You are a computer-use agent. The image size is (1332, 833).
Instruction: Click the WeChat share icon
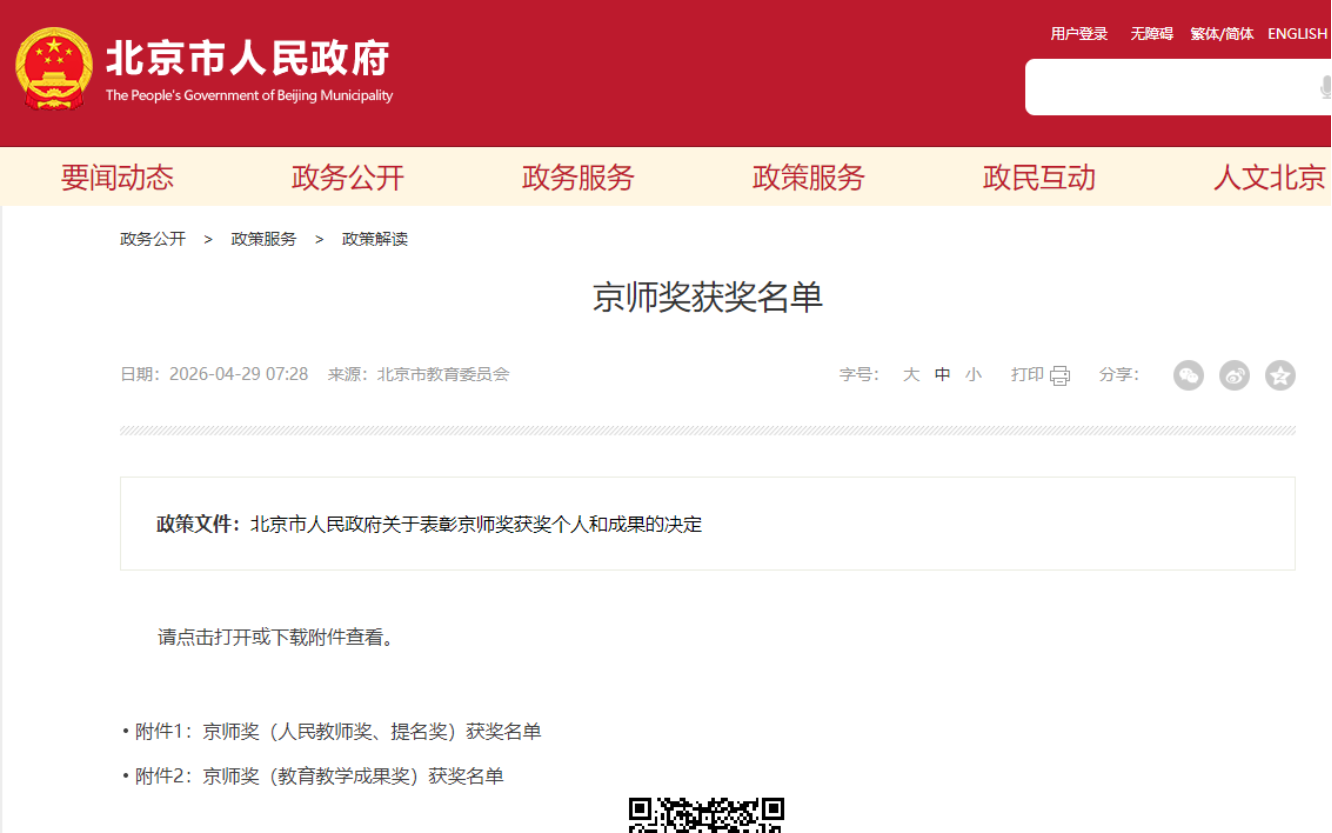[1188, 375]
